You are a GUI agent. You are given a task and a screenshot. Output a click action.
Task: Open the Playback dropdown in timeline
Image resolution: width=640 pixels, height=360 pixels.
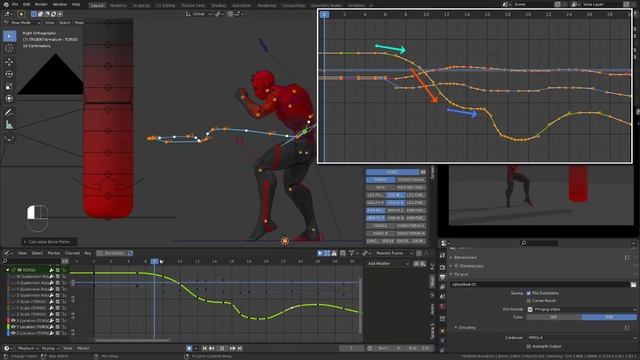(27, 348)
